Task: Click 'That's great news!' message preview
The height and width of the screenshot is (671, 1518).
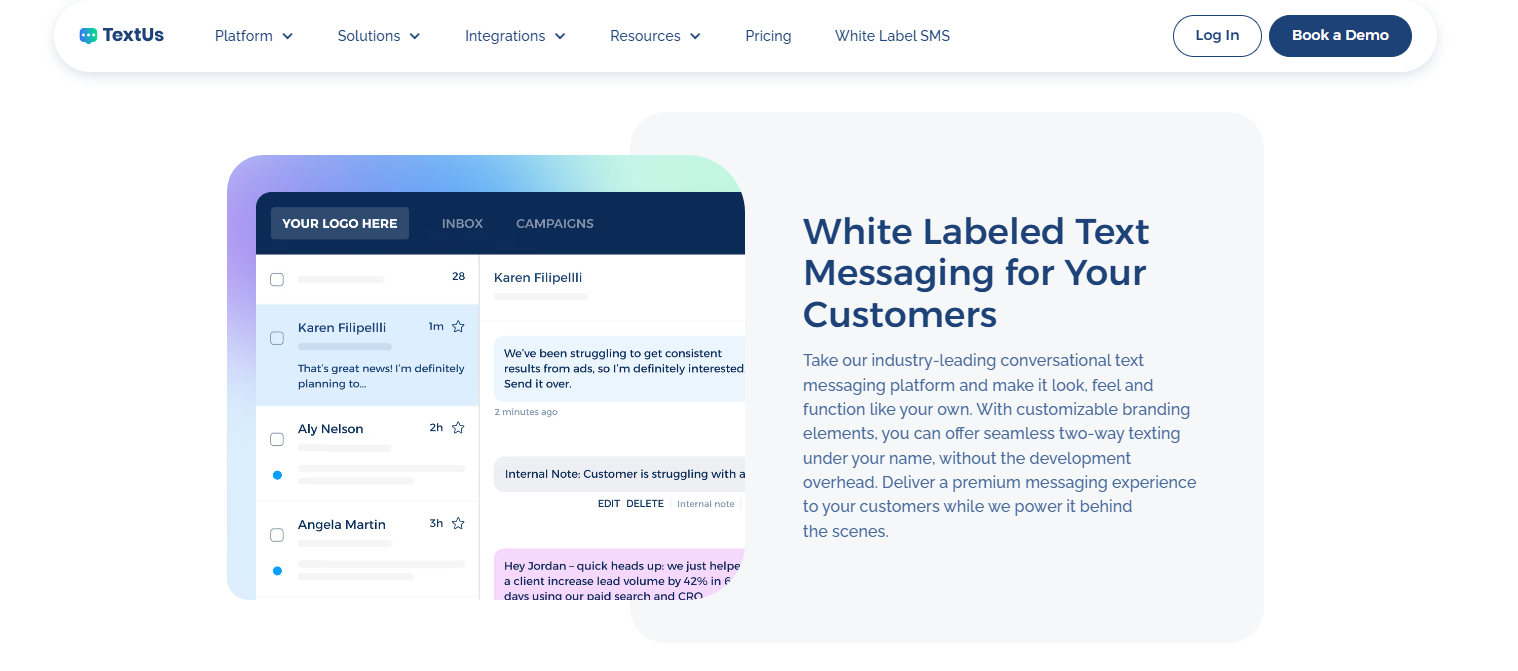Action: pos(381,376)
